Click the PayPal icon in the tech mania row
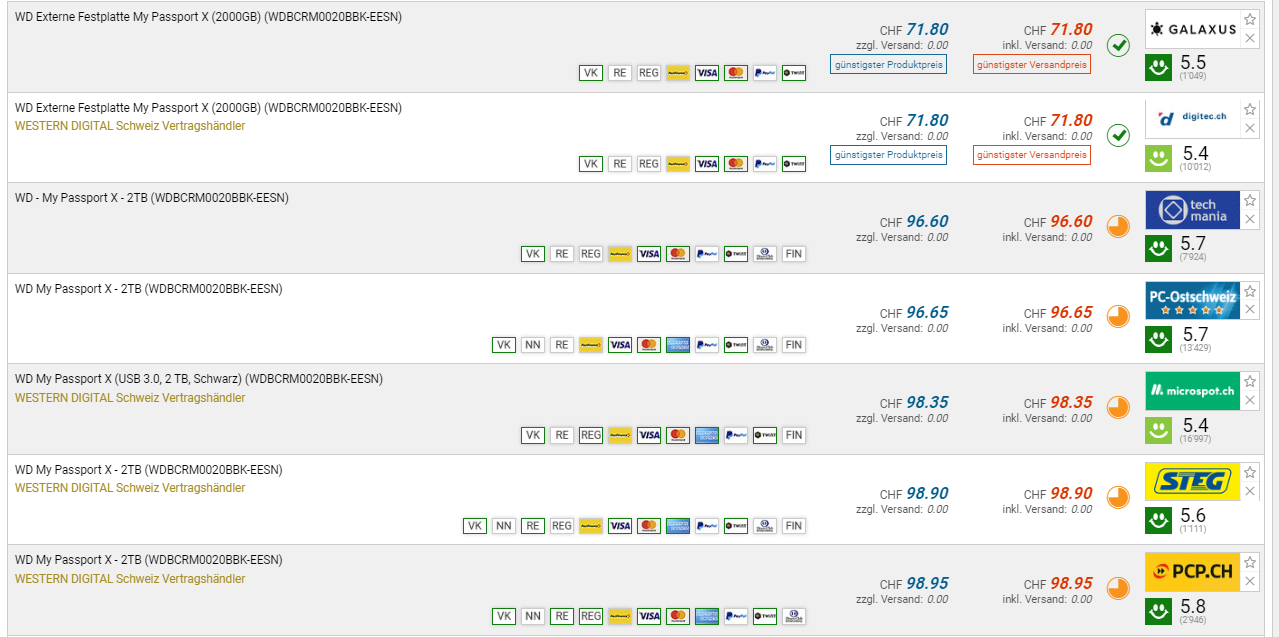This screenshot has height=637, width=1279. click(x=707, y=254)
